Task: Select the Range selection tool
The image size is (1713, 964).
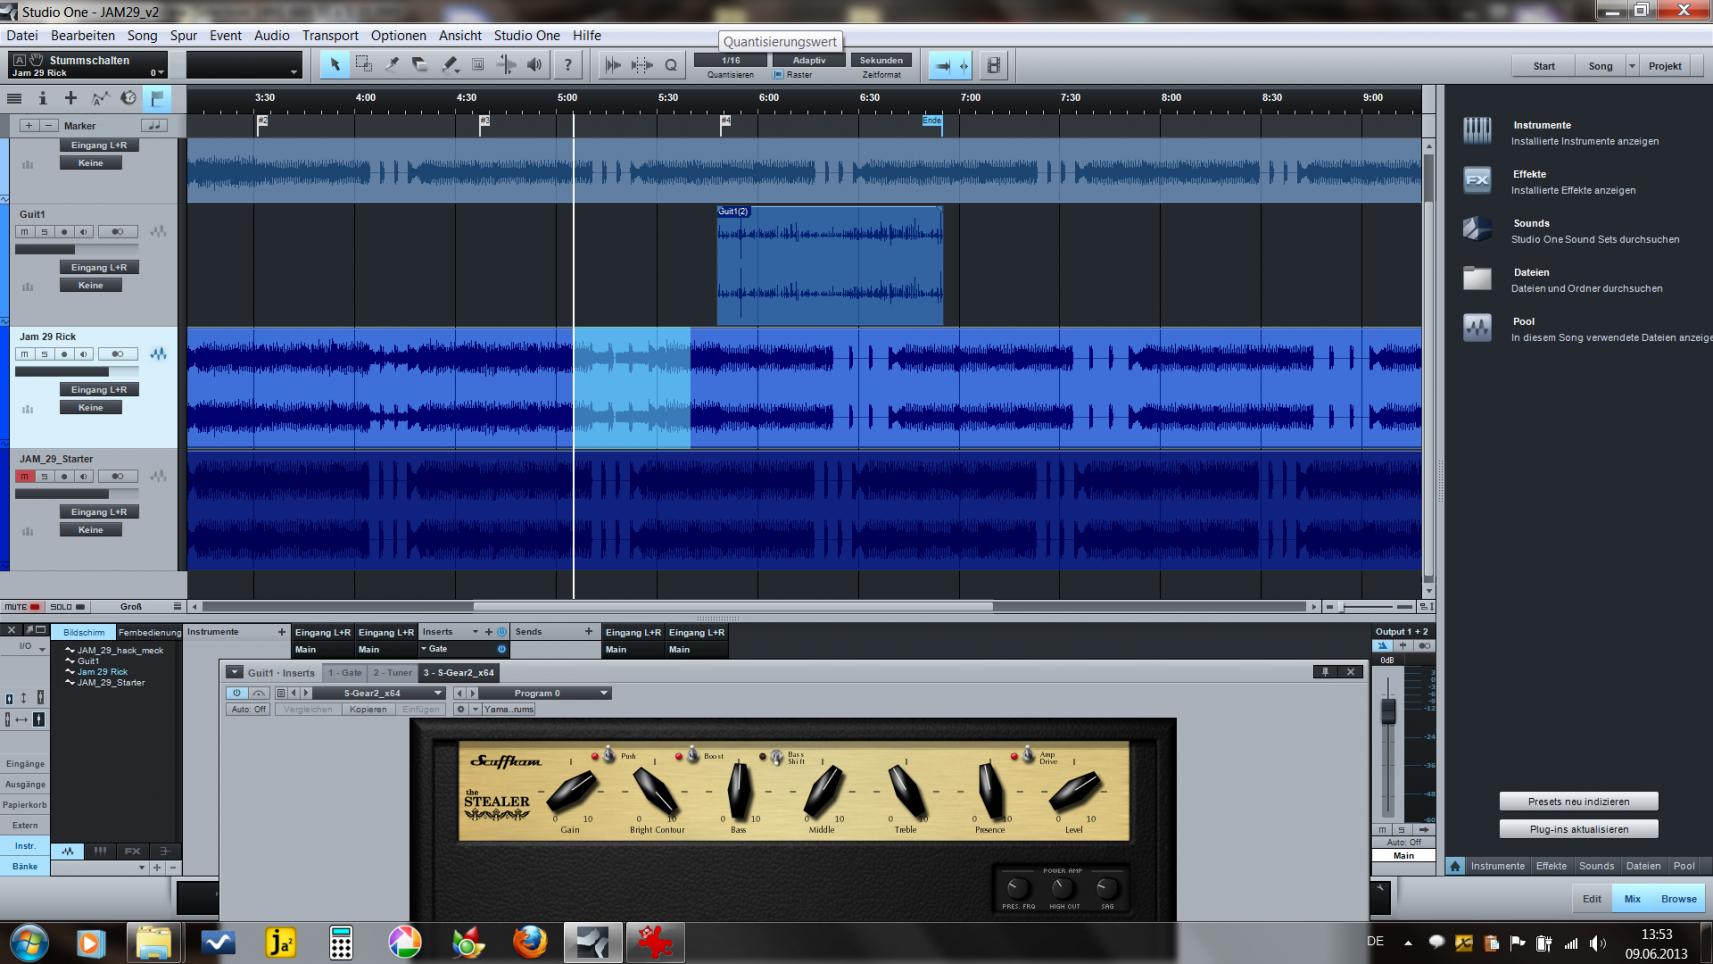Action: (x=364, y=65)
